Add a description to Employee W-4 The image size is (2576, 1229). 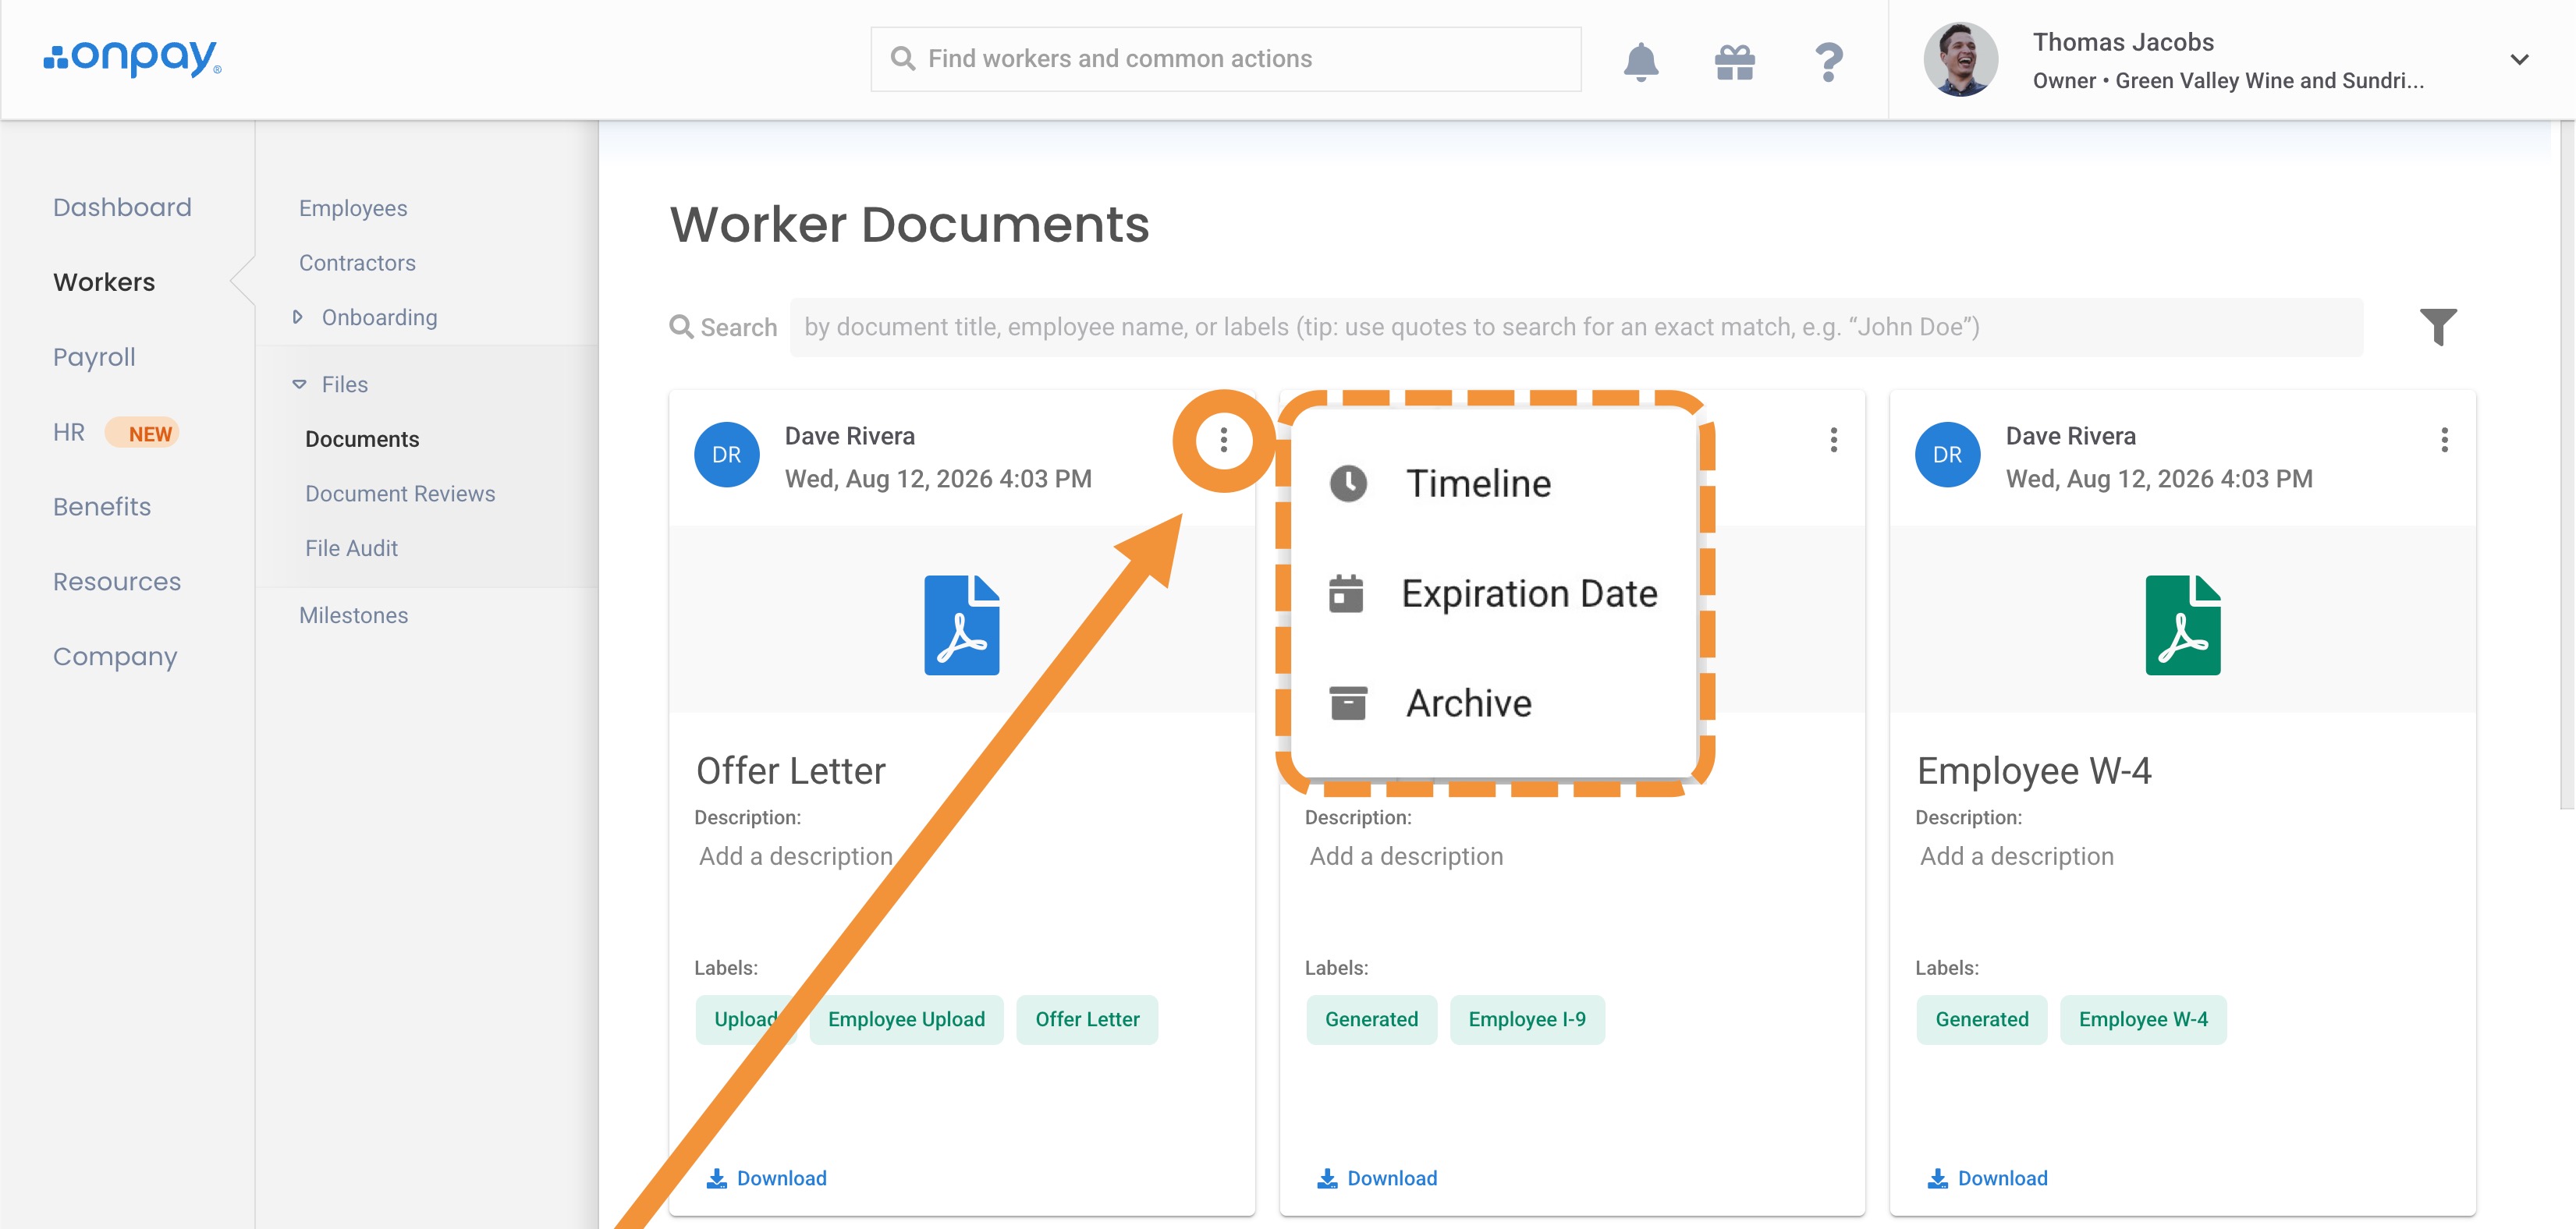(2016, 857)
